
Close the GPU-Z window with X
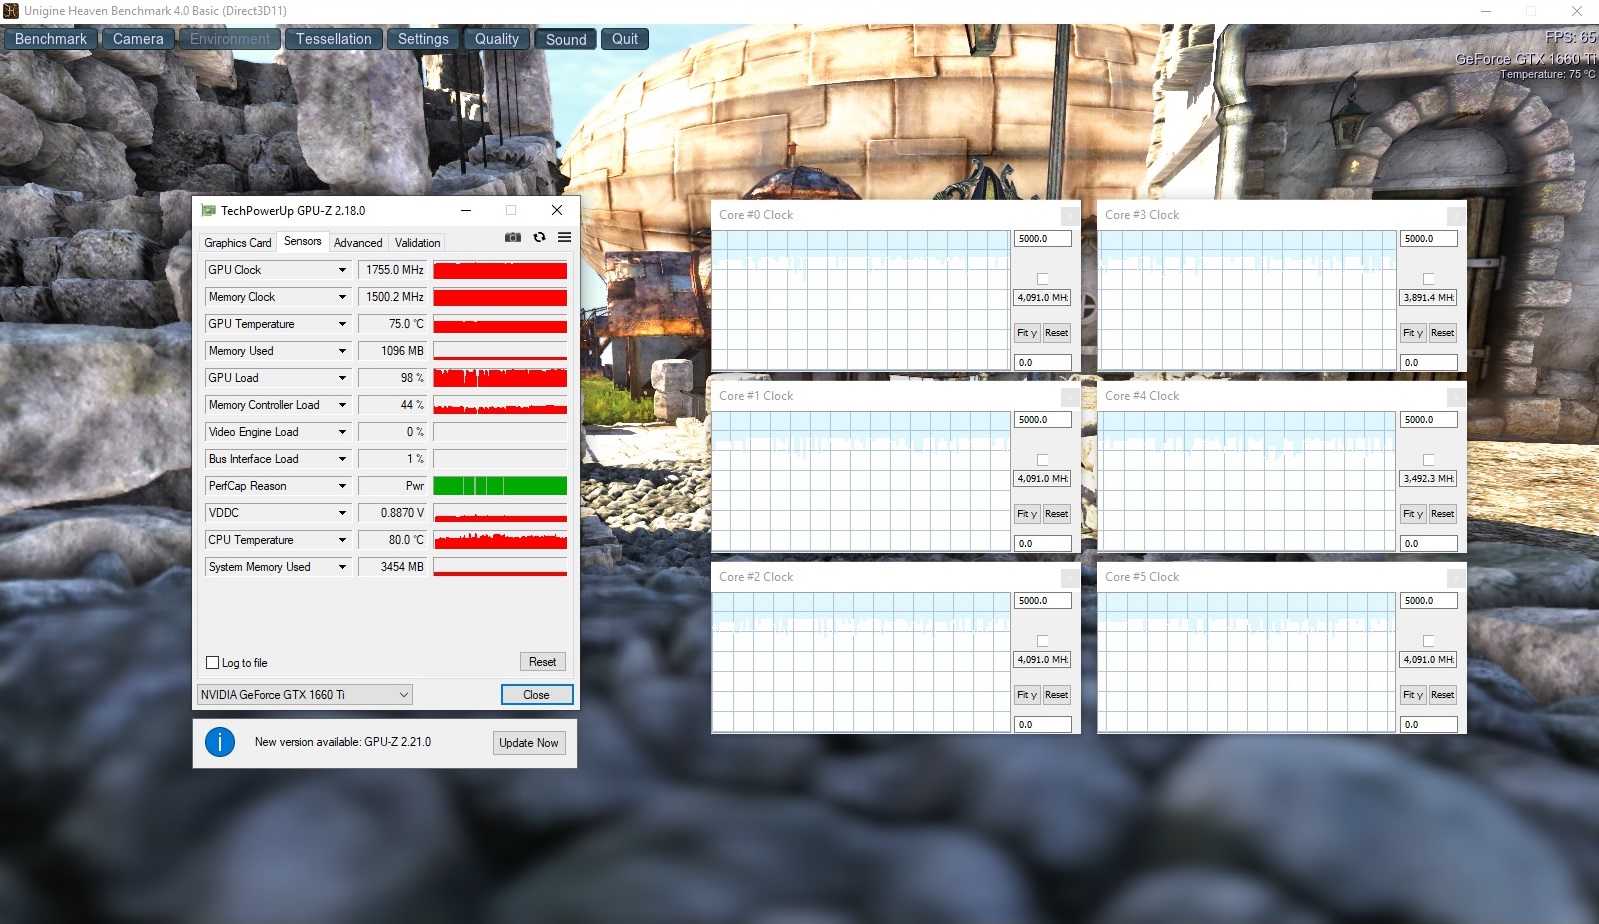(x=557, y=211)
